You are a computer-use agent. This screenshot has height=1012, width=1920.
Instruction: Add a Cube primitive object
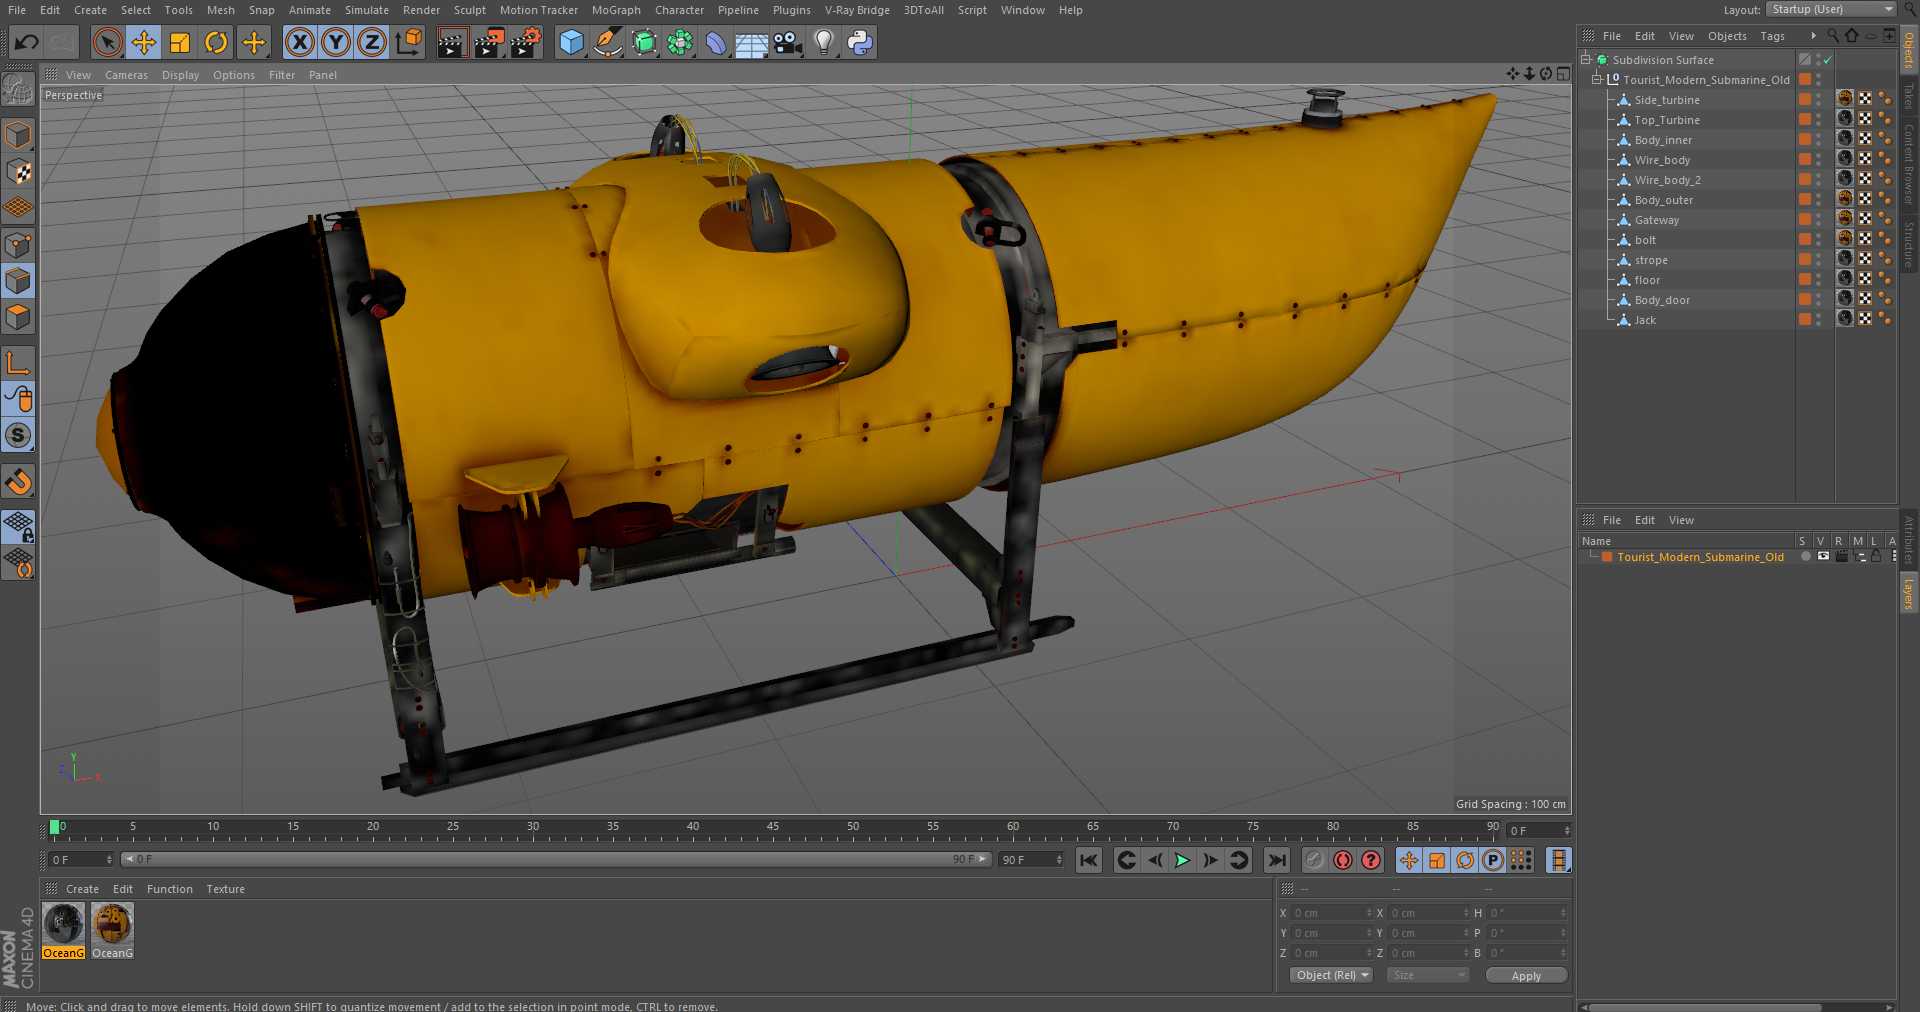tap(571, 42)
